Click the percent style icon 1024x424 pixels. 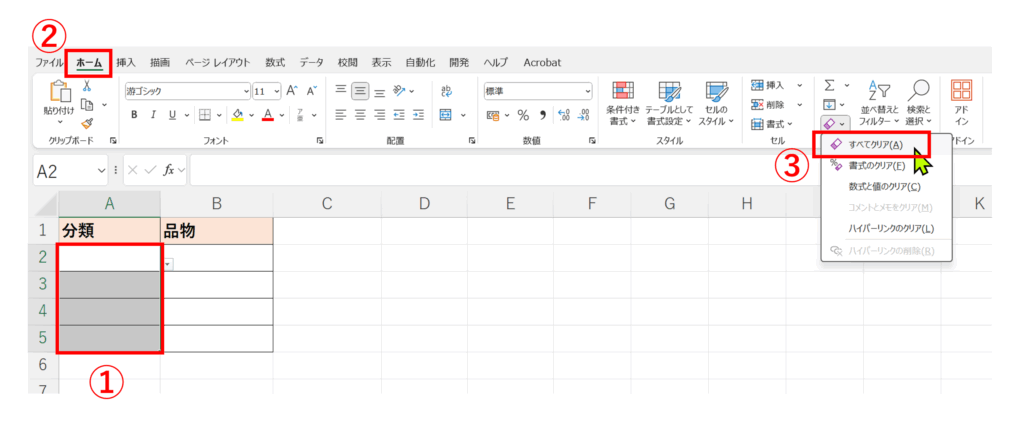coord(522,115)
